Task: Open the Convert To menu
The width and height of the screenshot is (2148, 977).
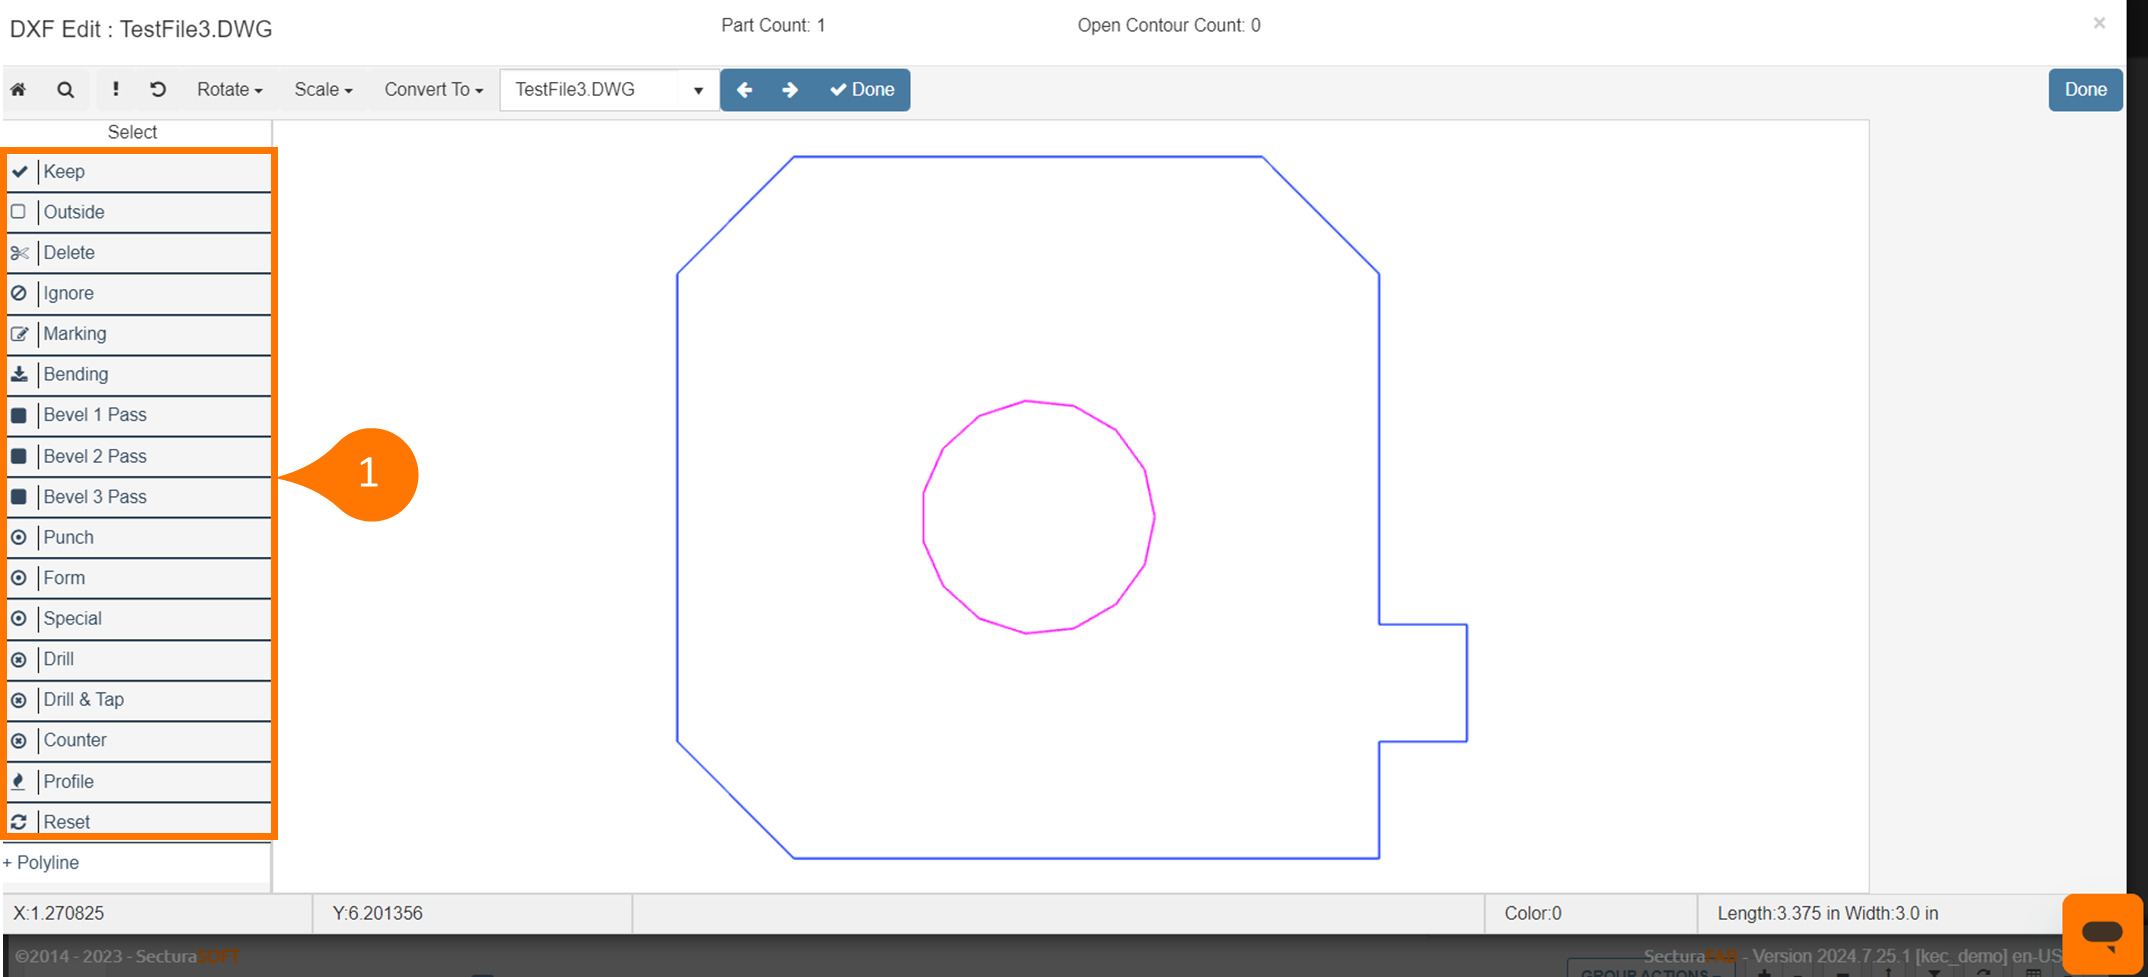Action: (433, 90)
